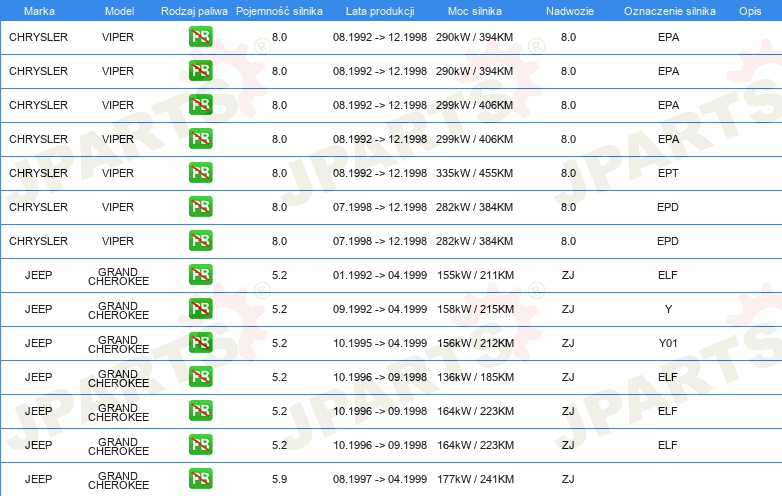Select the 158kW / 215KM power cell

coord(475,309)
